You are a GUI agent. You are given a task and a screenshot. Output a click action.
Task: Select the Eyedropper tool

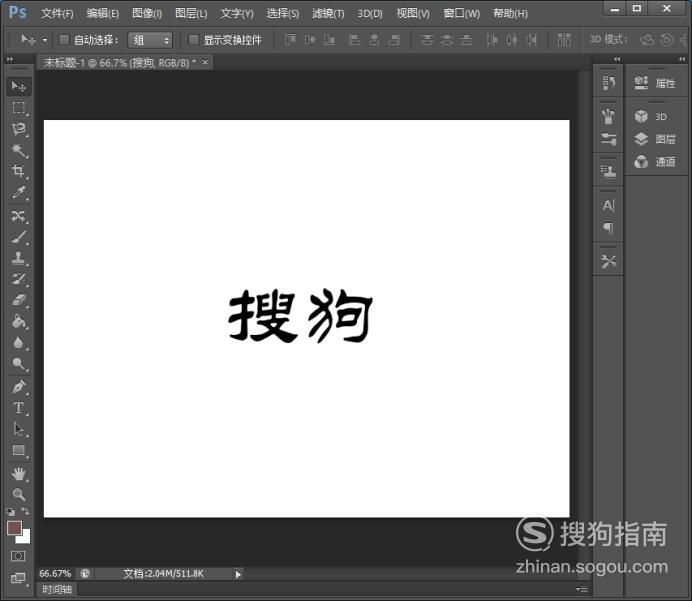click(x=19, y=192)
